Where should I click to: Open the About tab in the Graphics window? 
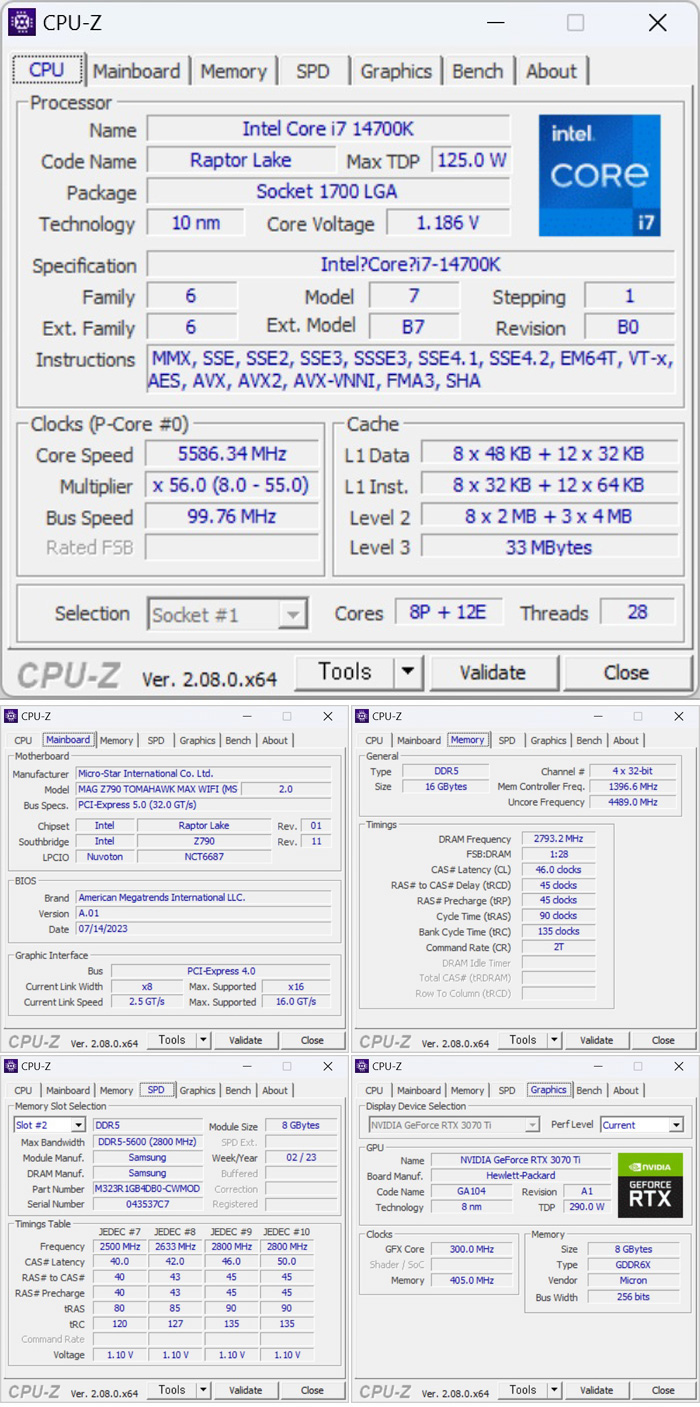(x=626, y=1090)
